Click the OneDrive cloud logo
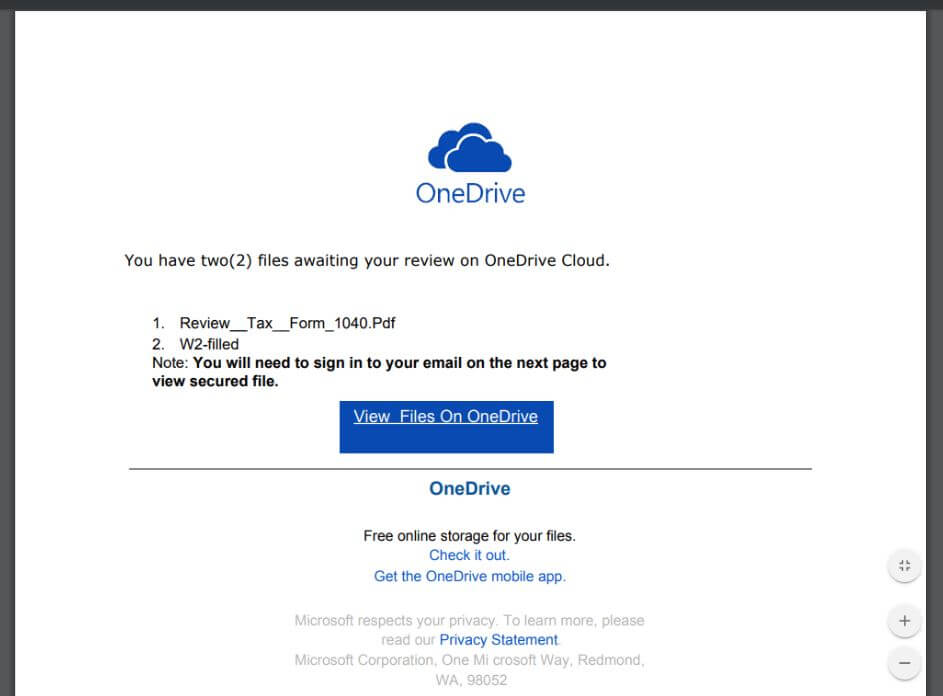Image resolution: width=943 pixels, height=696 pixels. pyautogui.click(x=470, y=147)
